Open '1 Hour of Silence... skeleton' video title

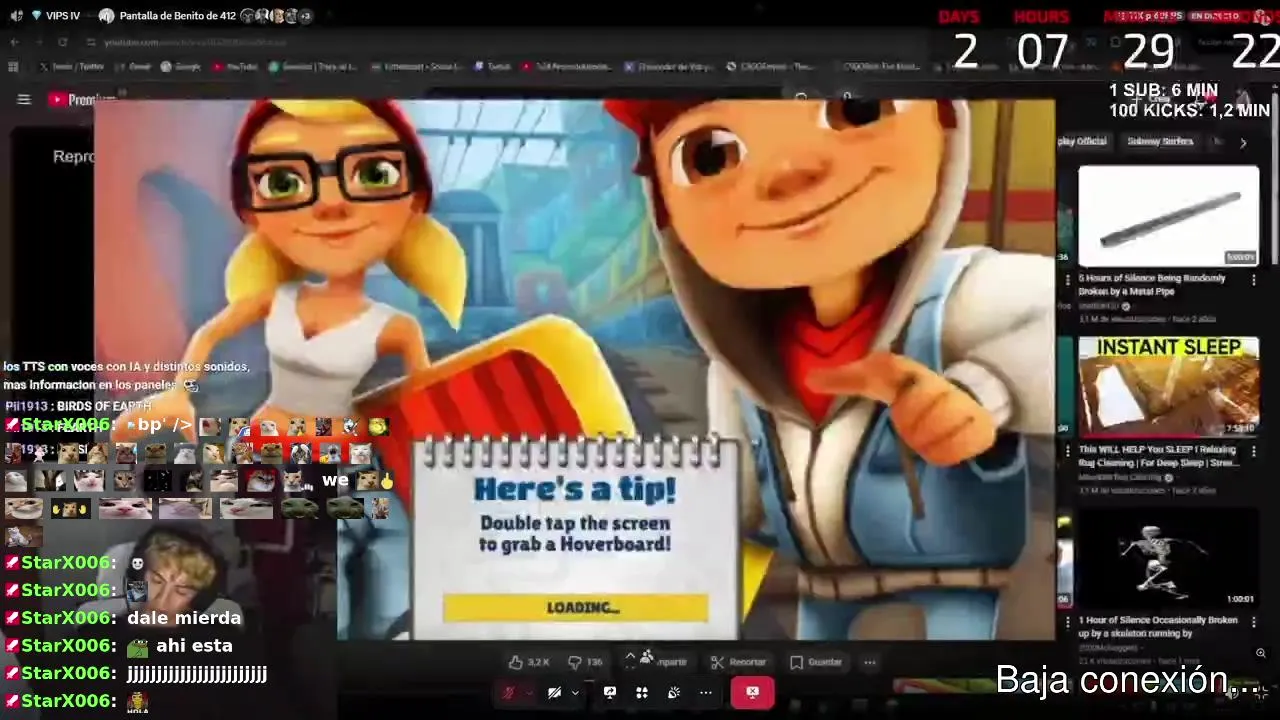pos(1158,627)
